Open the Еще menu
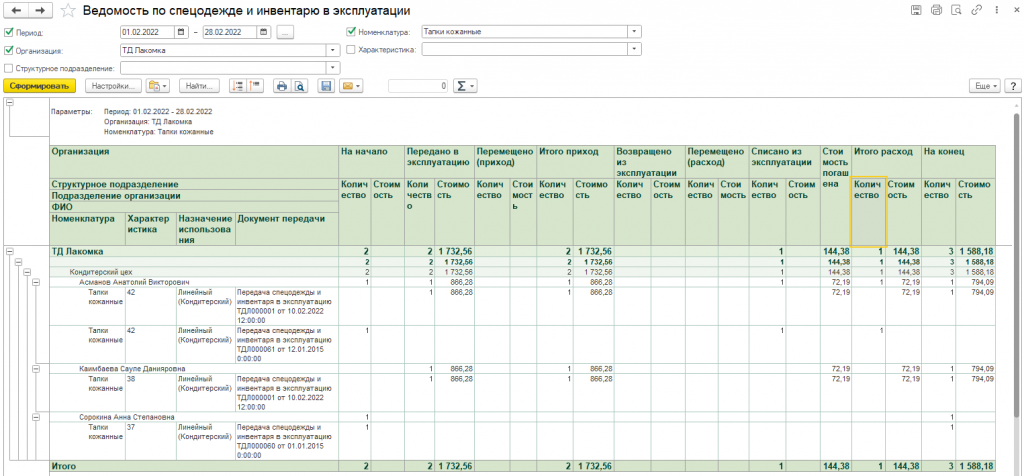The image size is (1024, 476). point(985,86)
